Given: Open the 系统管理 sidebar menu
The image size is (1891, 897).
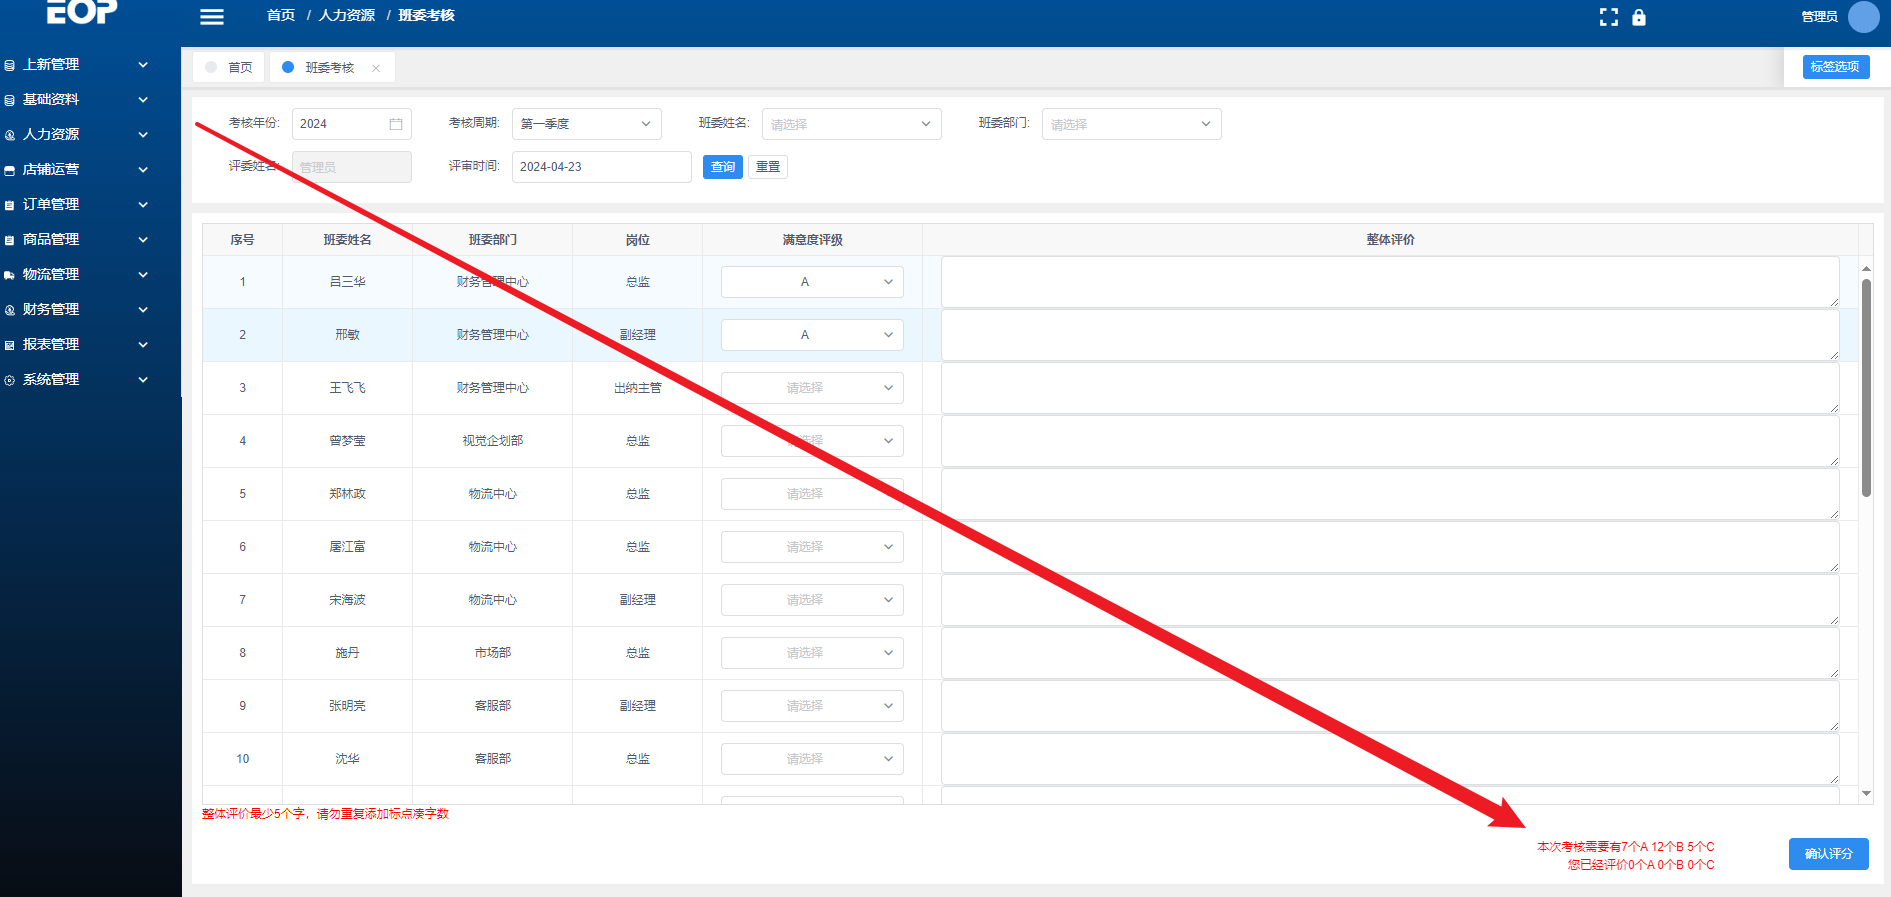Looking at the screenshot, I should (x=76, y=379).
